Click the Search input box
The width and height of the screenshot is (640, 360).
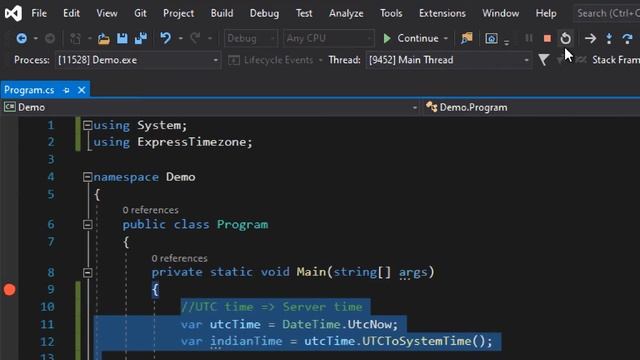point(607,13)
